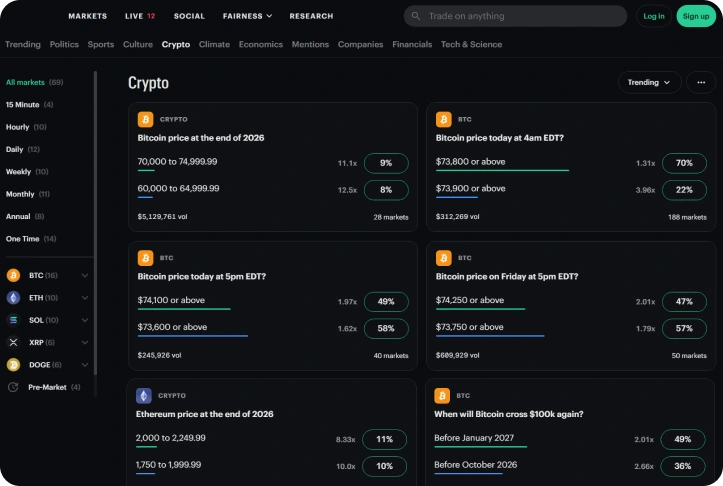Screen dimensions: 723x486
Task: Switch to the Mentions category tab
Action: point(310,44)
